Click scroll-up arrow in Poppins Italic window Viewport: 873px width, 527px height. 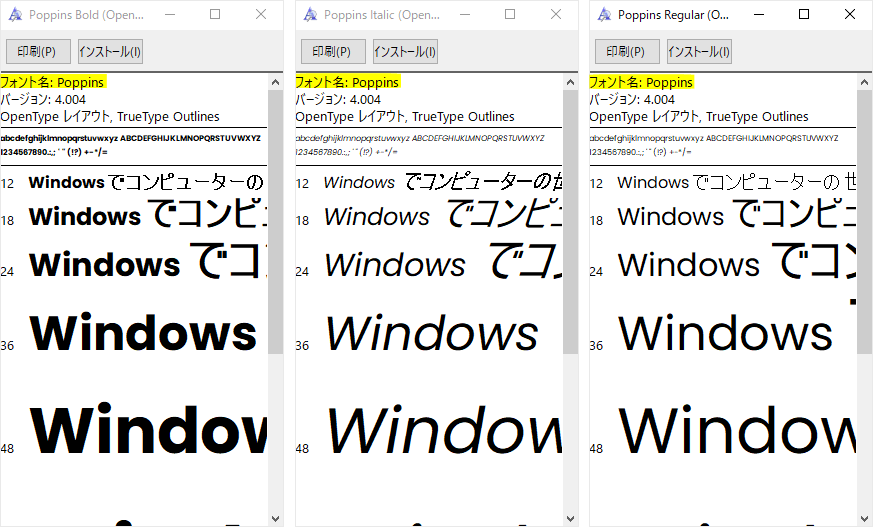pyautogui.click(x=570, y=82)
